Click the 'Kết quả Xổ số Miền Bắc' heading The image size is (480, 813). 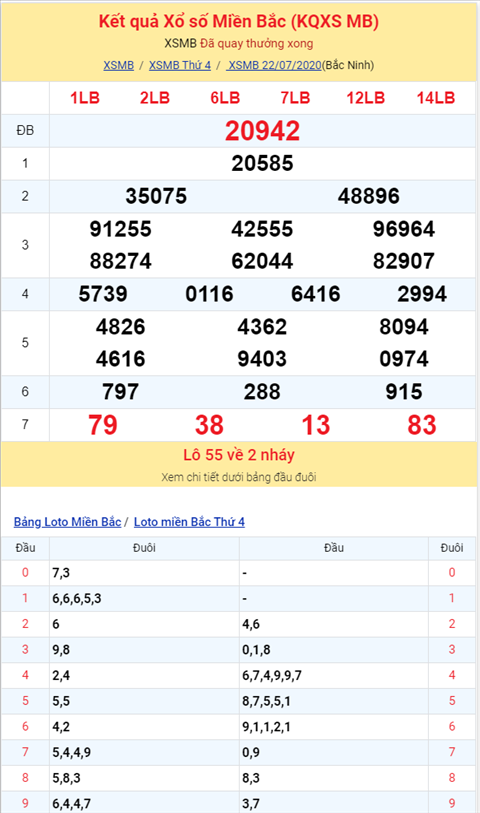(x=238, y=21)
